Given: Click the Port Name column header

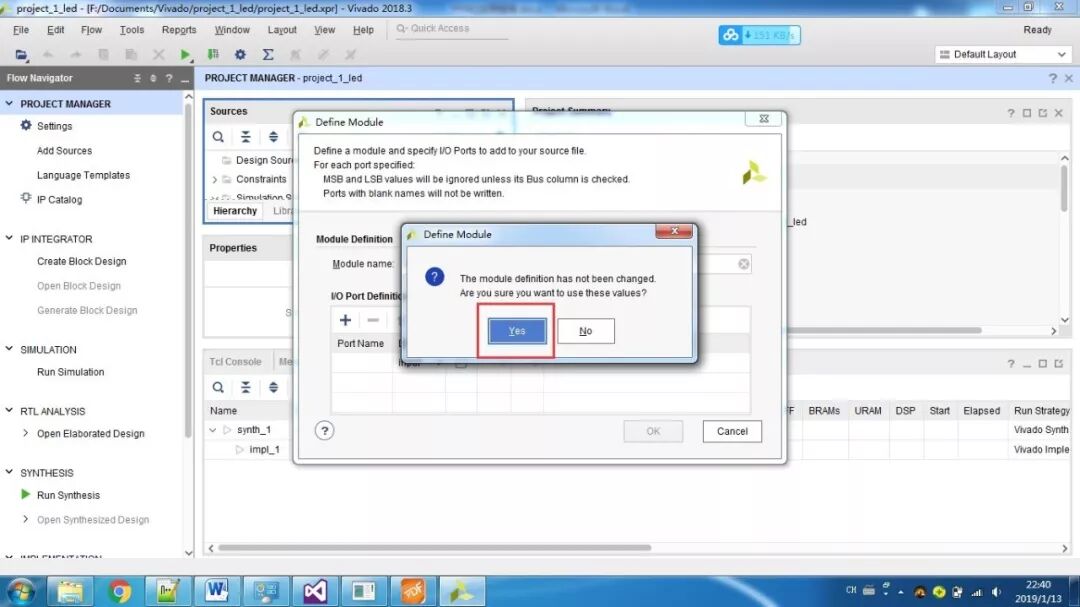Looking at the screenshot, I should (x=360, y=343).
